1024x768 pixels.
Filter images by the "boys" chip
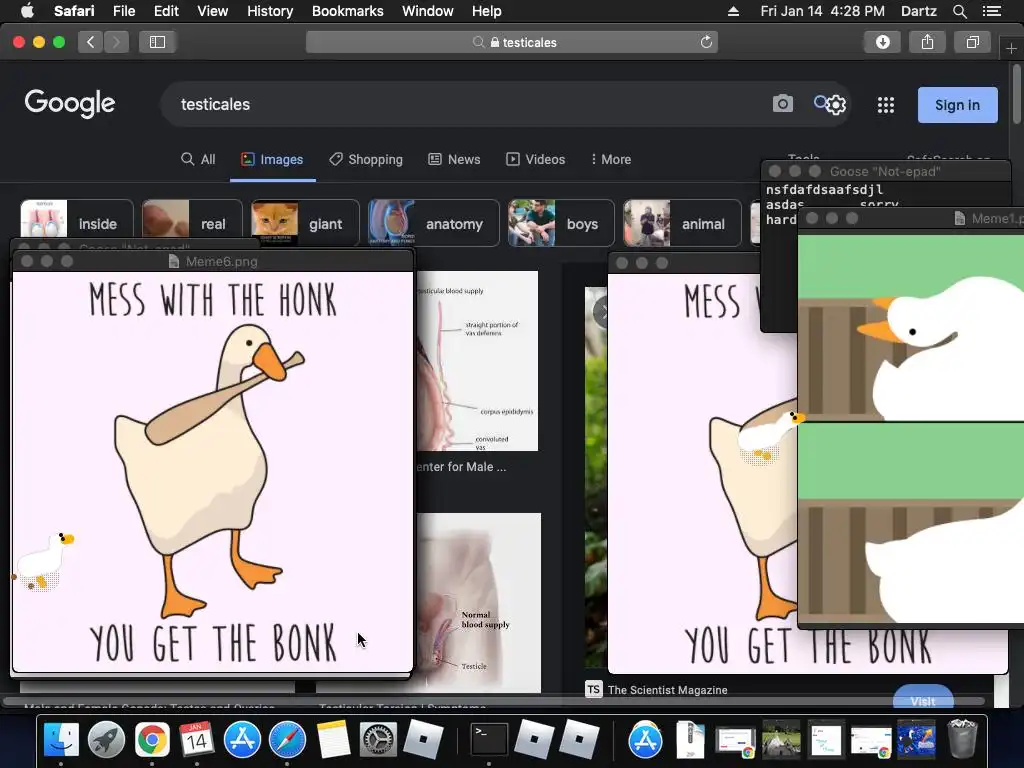(561, 223)
